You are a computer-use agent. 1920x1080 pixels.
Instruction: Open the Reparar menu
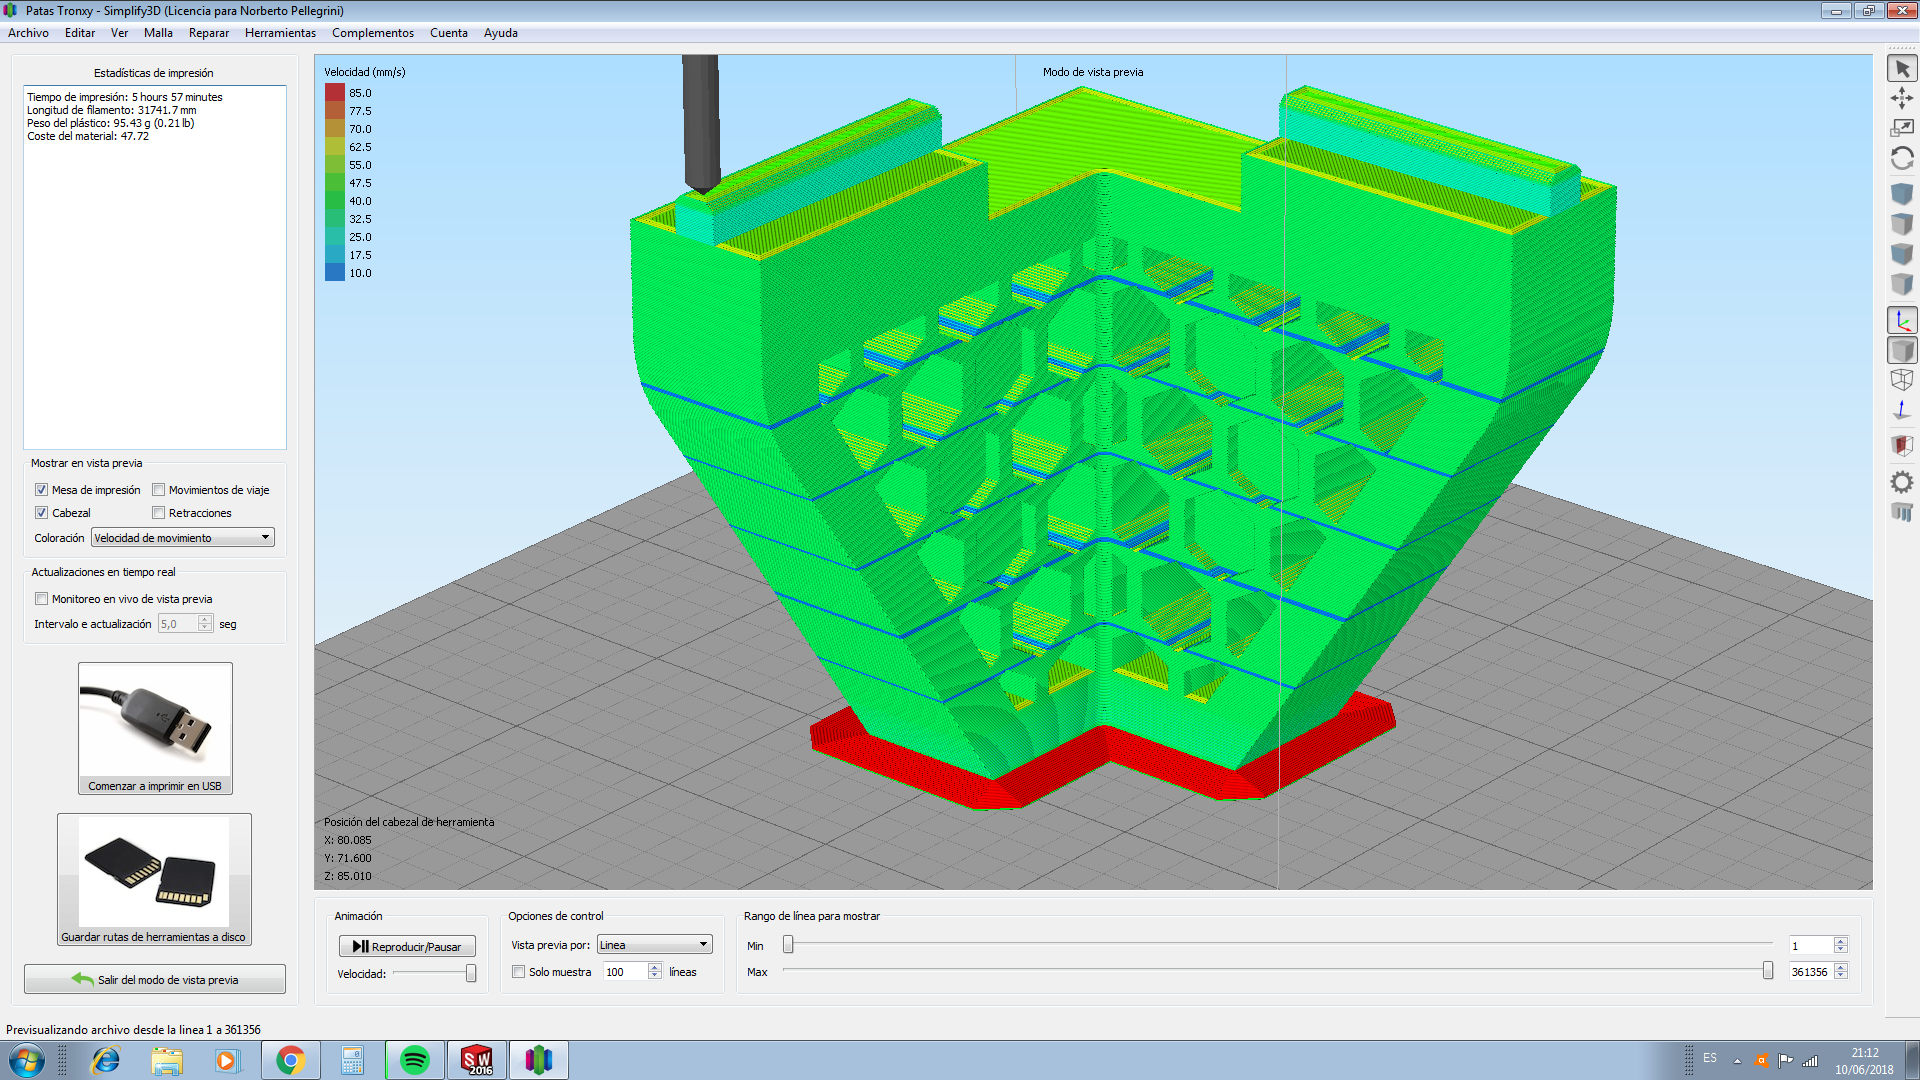pos(209,33)
